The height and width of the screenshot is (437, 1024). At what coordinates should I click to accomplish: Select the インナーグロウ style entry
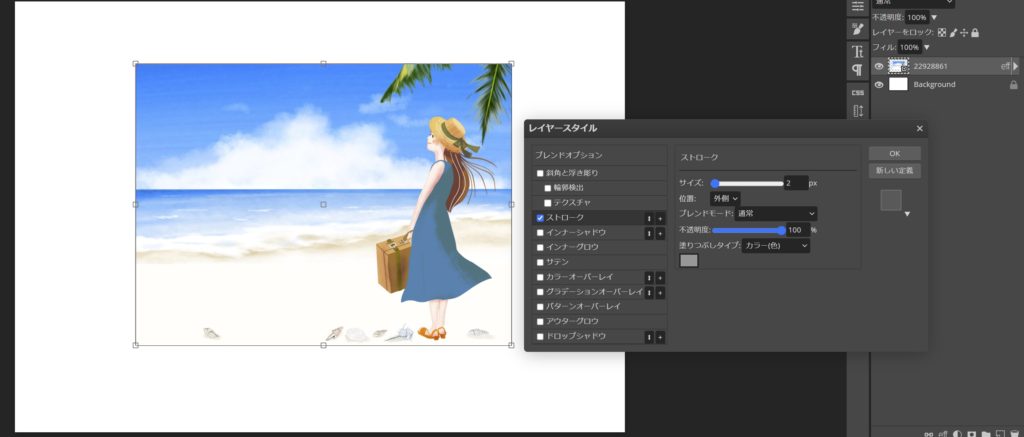tap(573, 247)
